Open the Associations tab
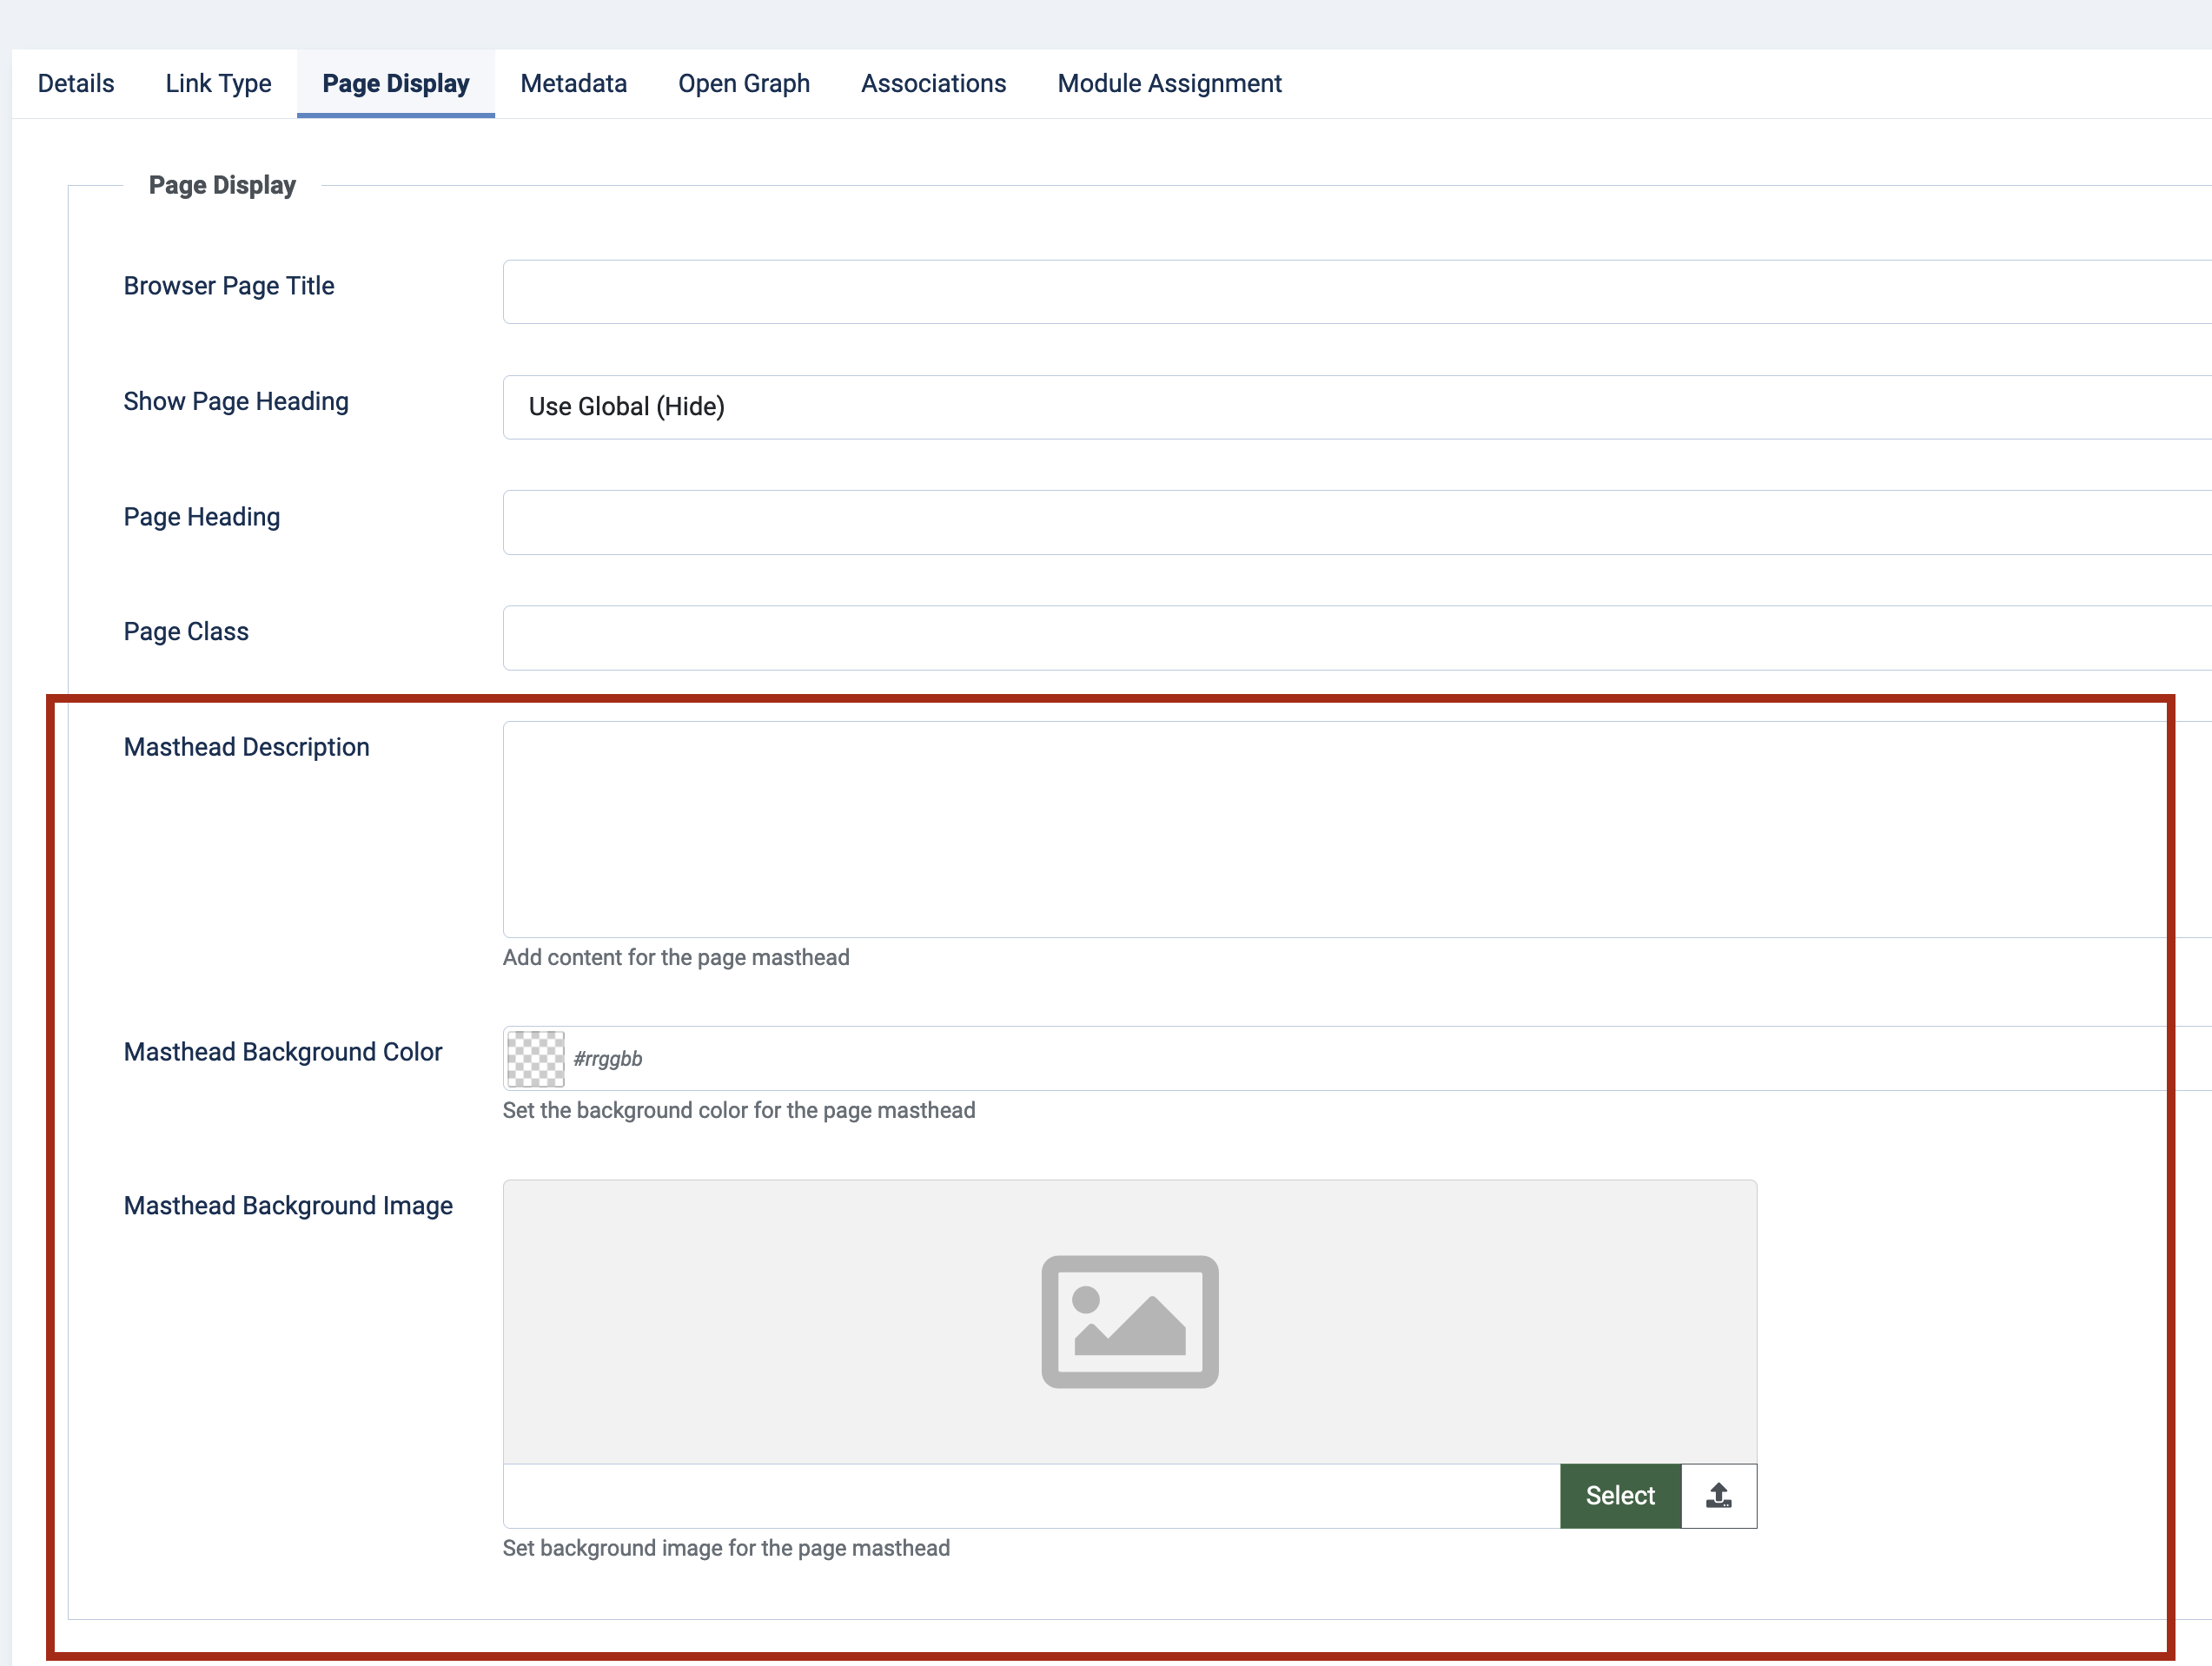Image resolution: width=2212 pixels, height=1666 pixels. [x=933, y=84]
